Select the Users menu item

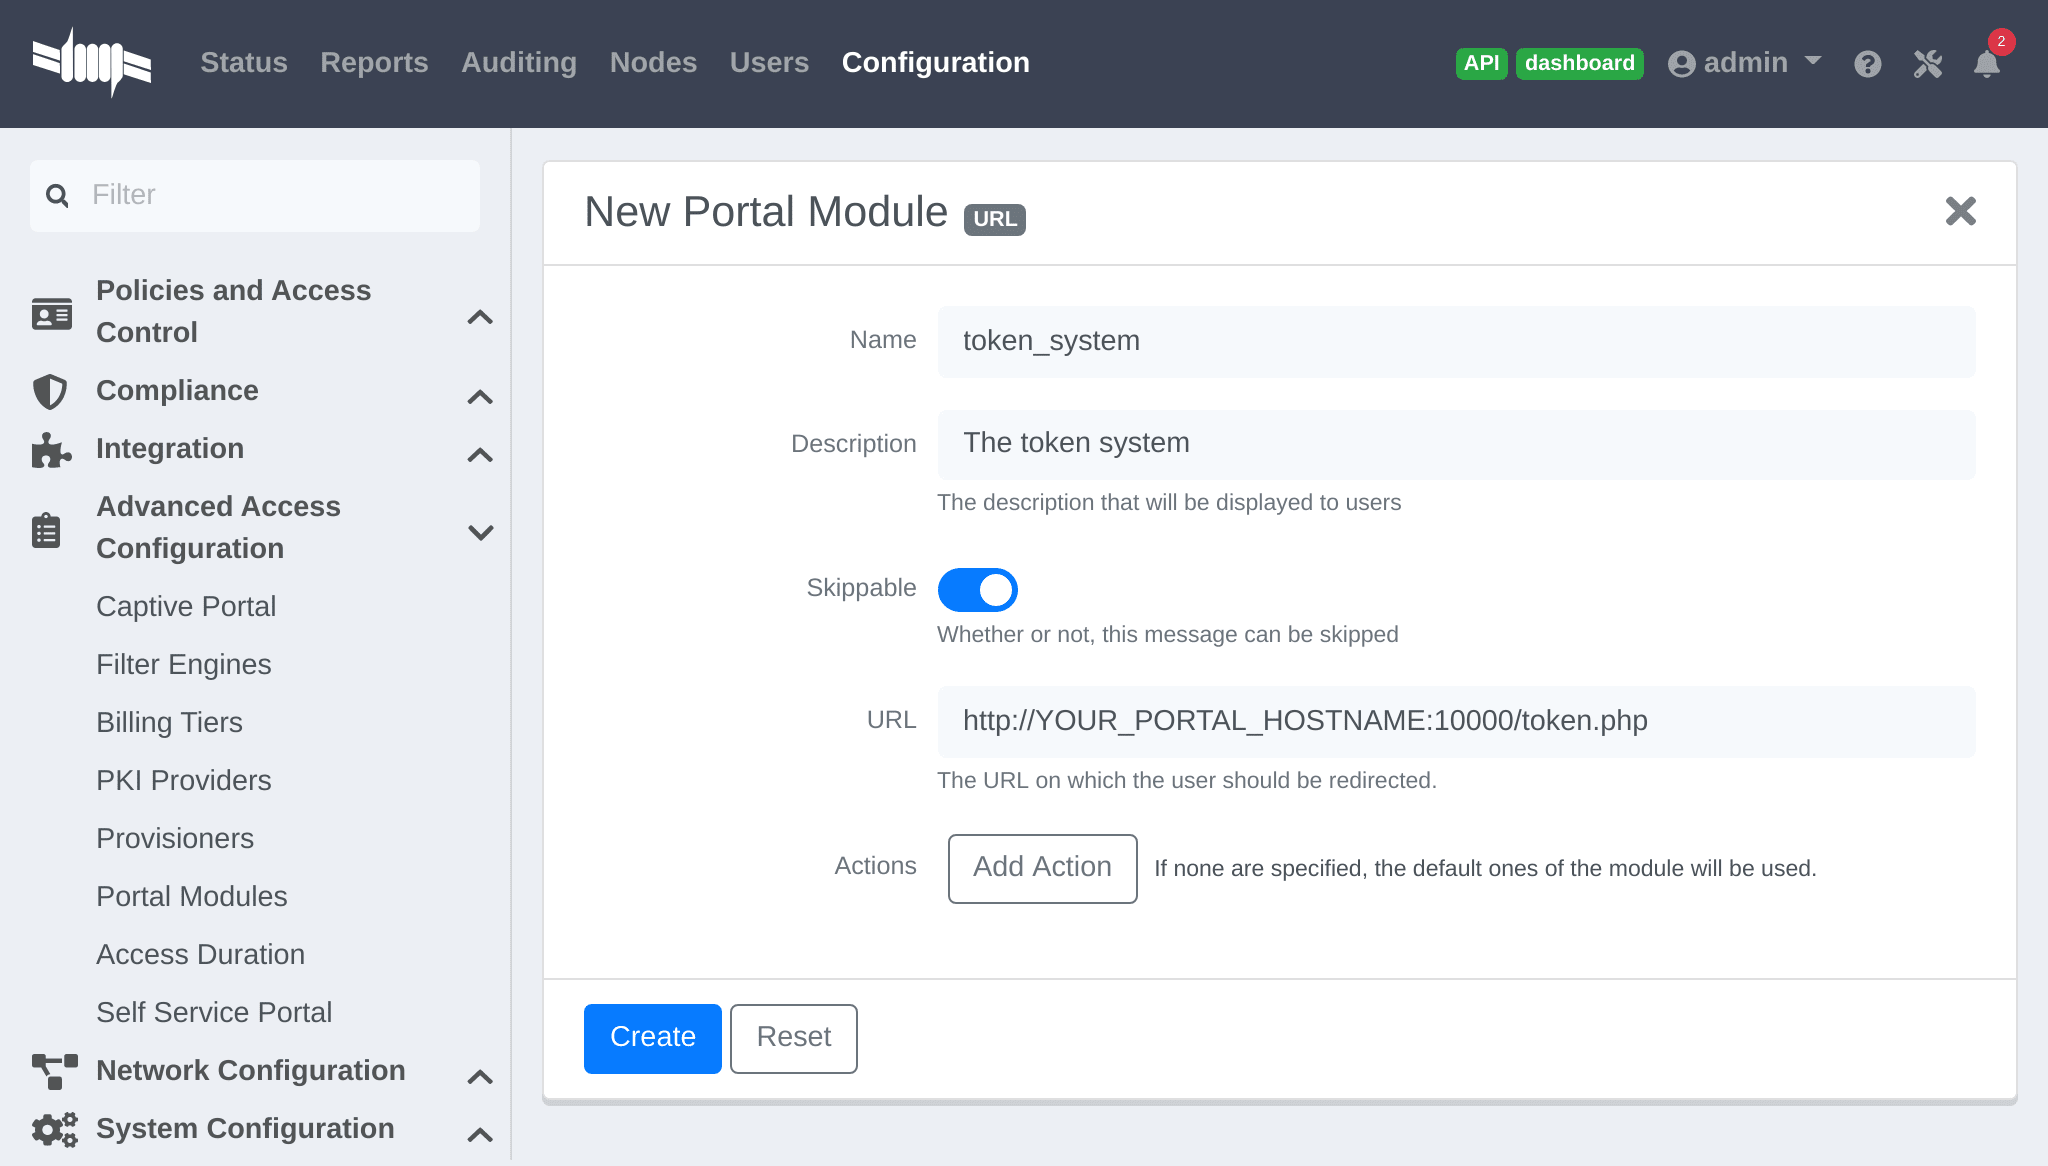click(769, 62)
